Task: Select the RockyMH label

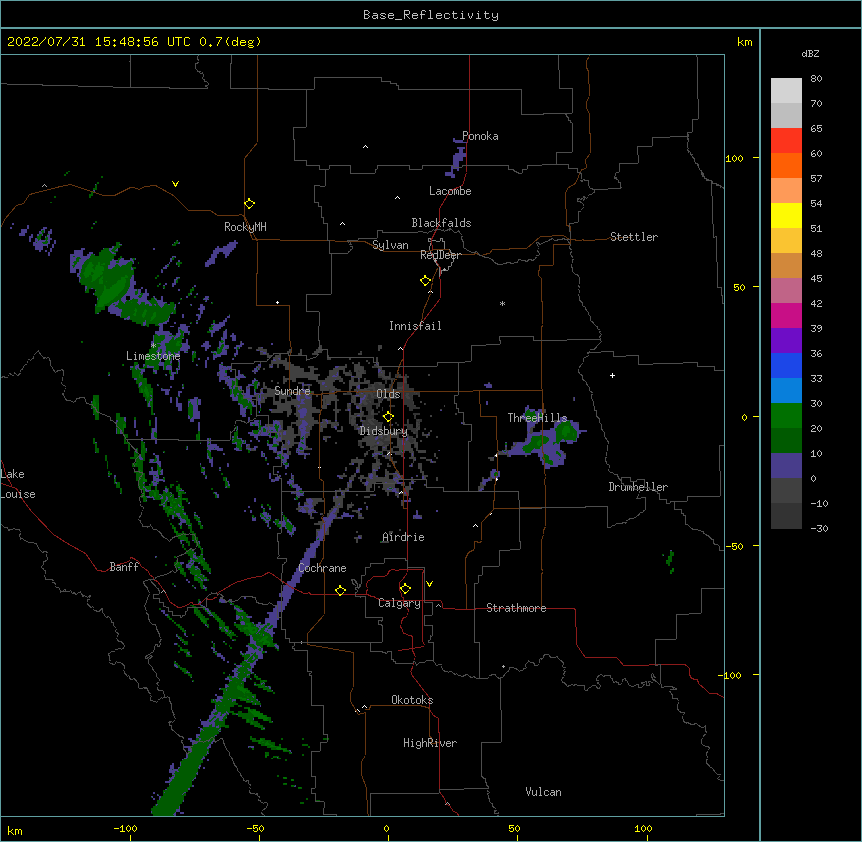Action: (245, 227)
